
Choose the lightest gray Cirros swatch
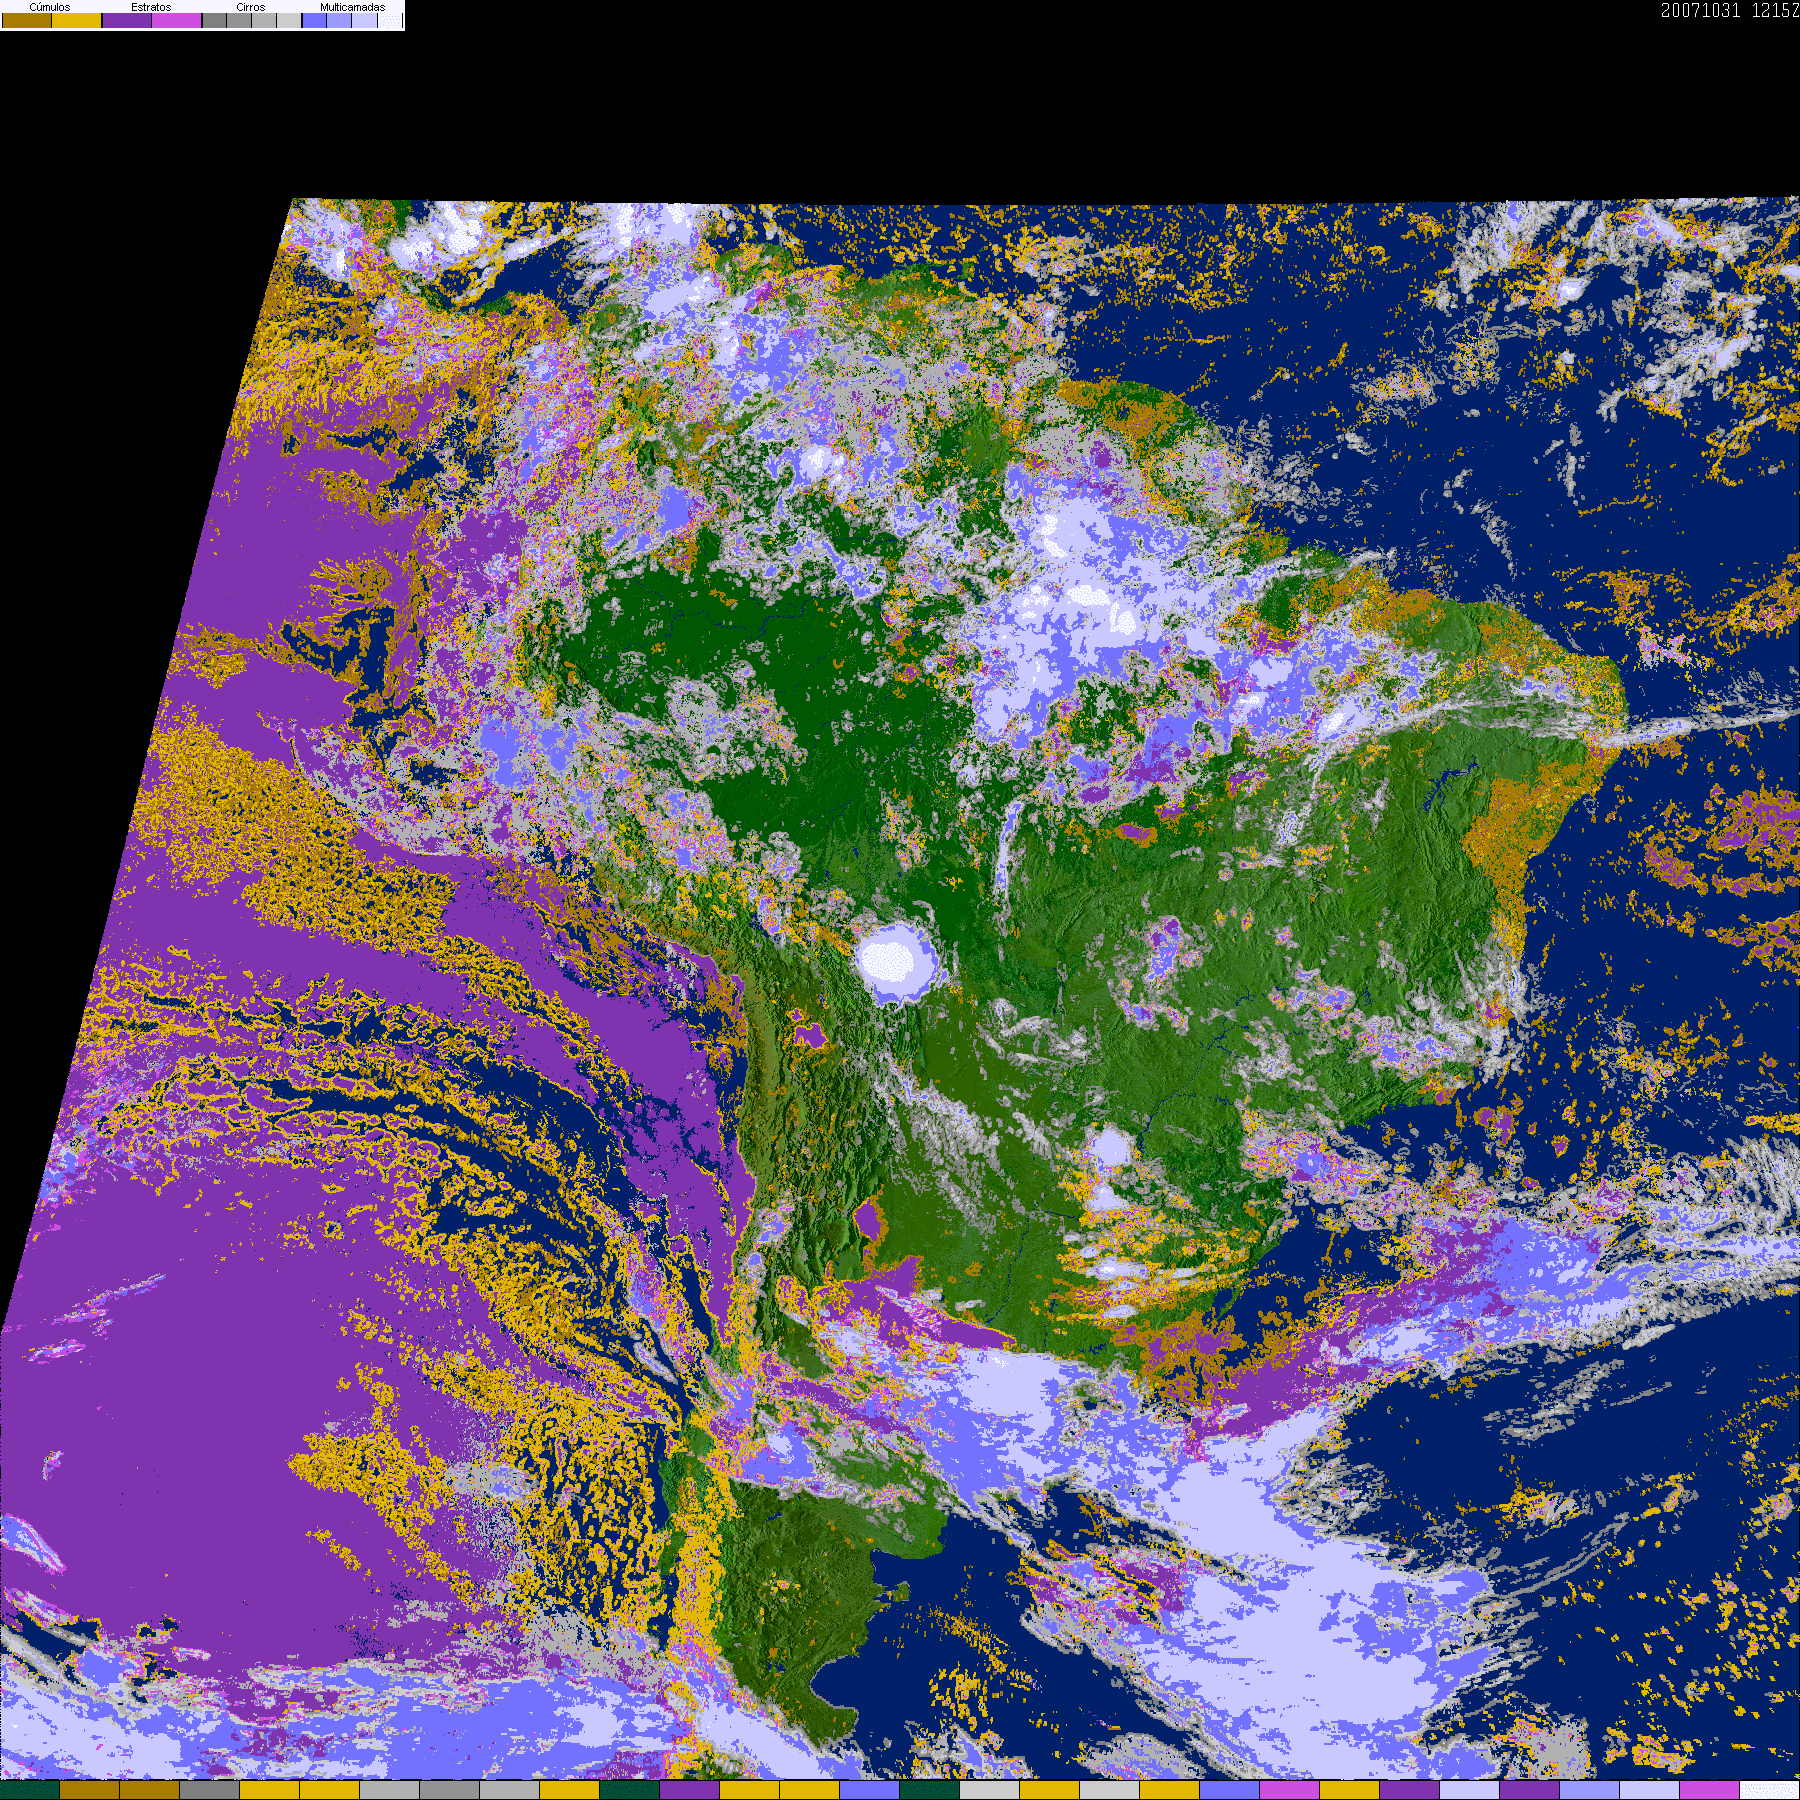point(288,20)
